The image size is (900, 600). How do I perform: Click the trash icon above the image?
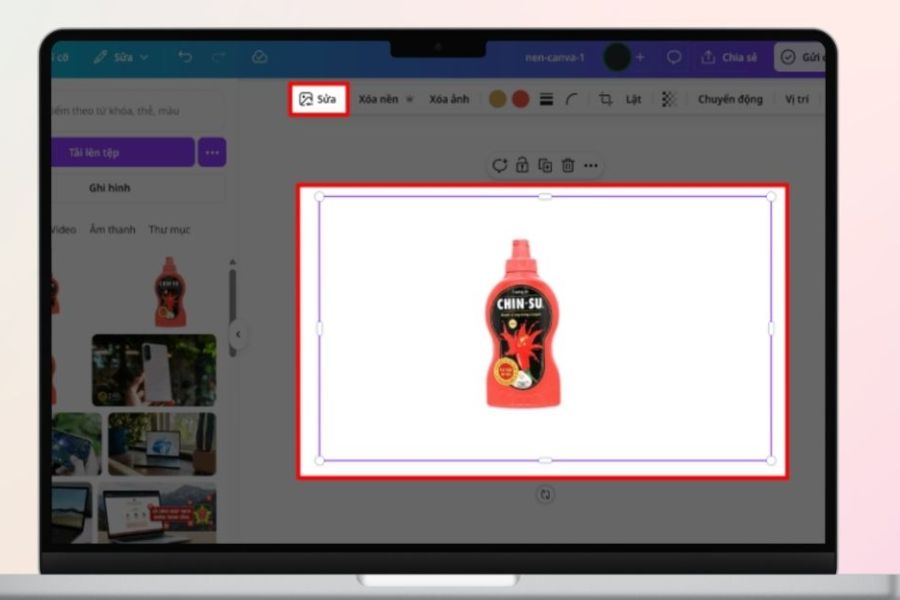[x=568, y=165]
